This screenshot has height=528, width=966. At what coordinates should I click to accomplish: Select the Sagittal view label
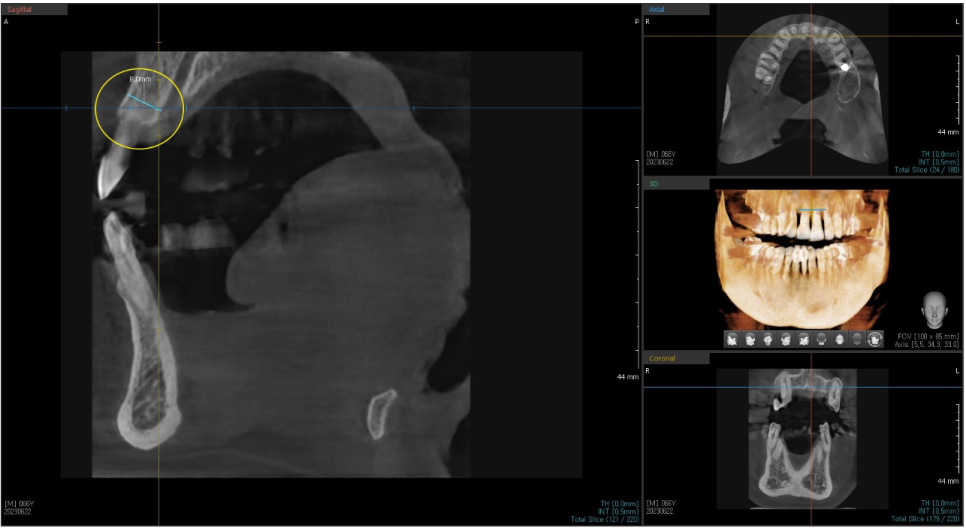(x=19, y=9)
